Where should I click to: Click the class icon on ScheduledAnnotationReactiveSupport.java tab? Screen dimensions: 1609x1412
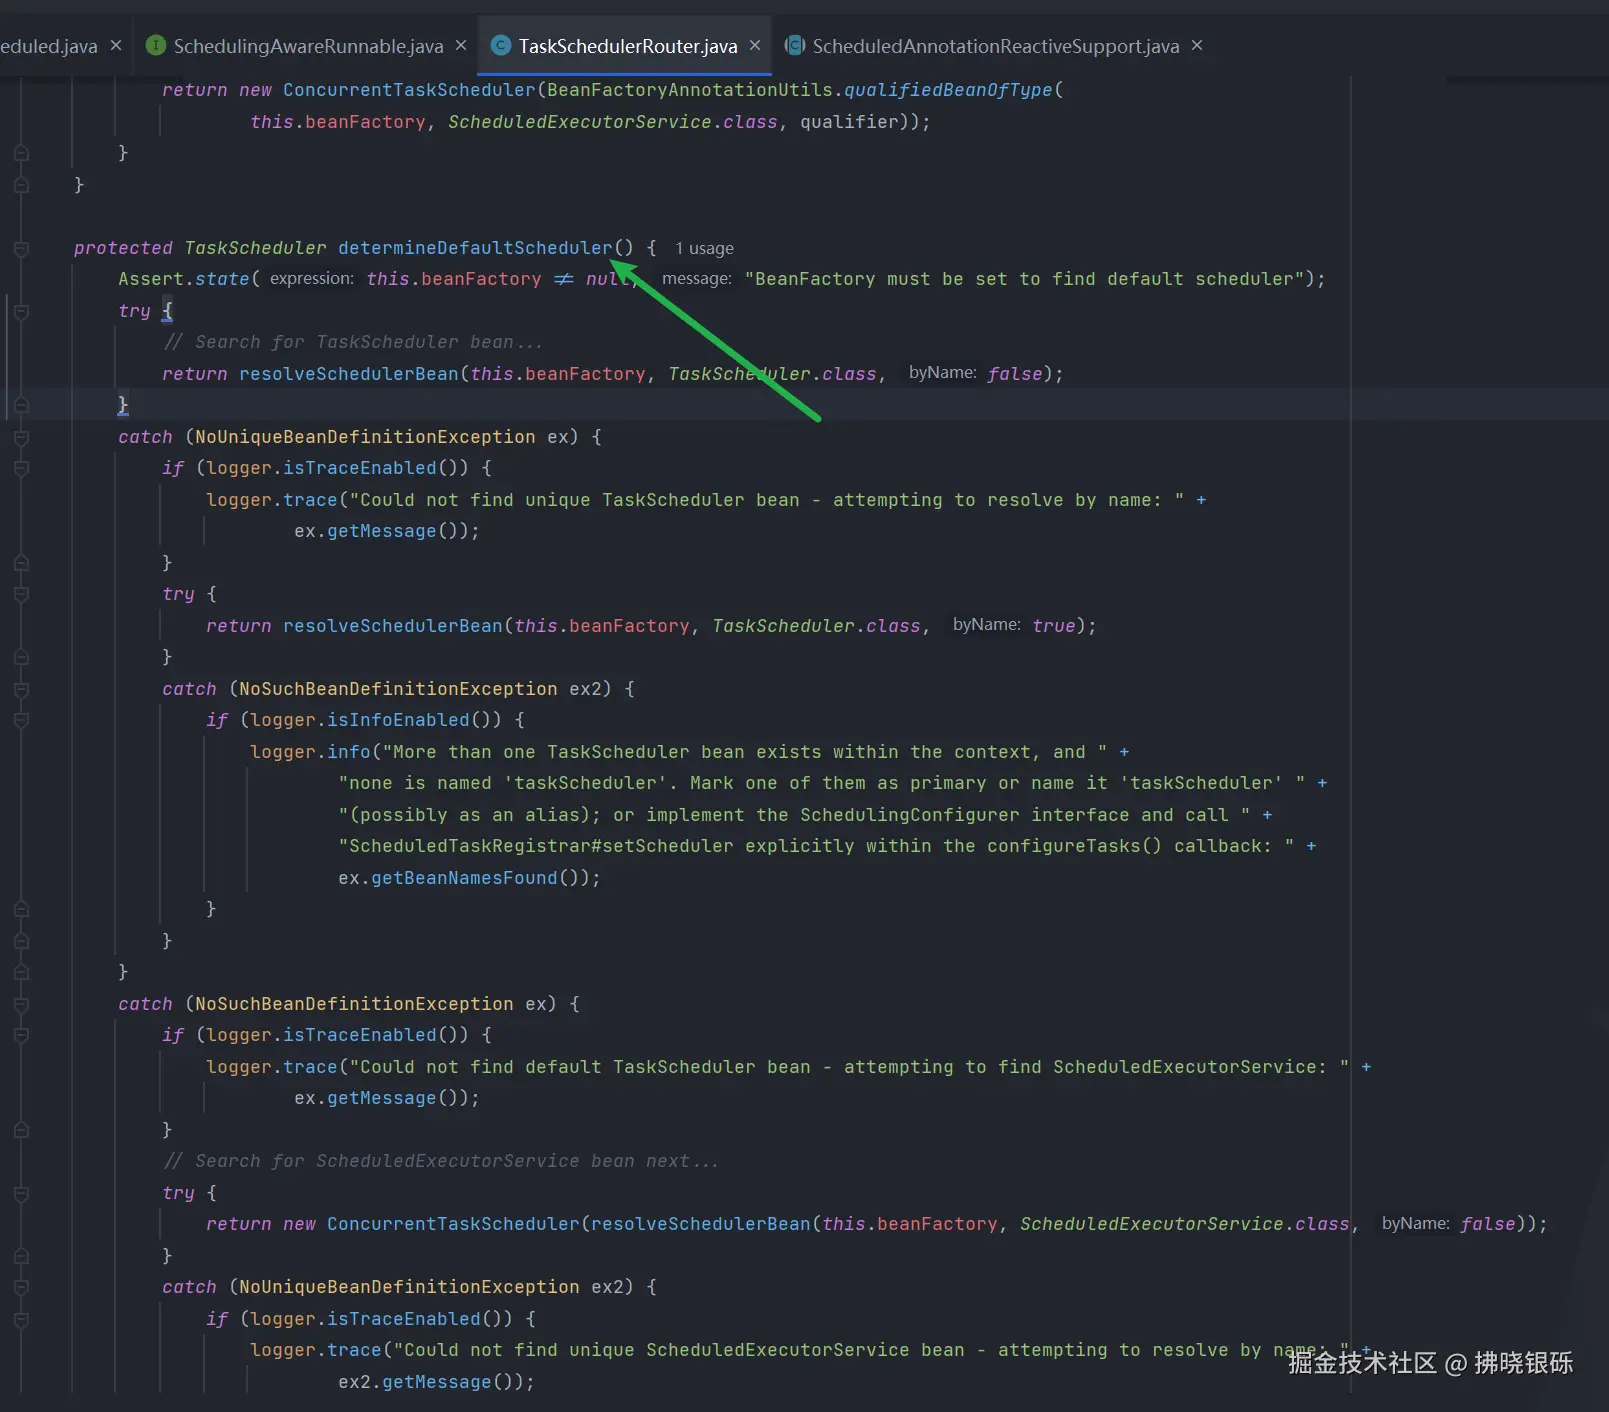coord(795,45)
